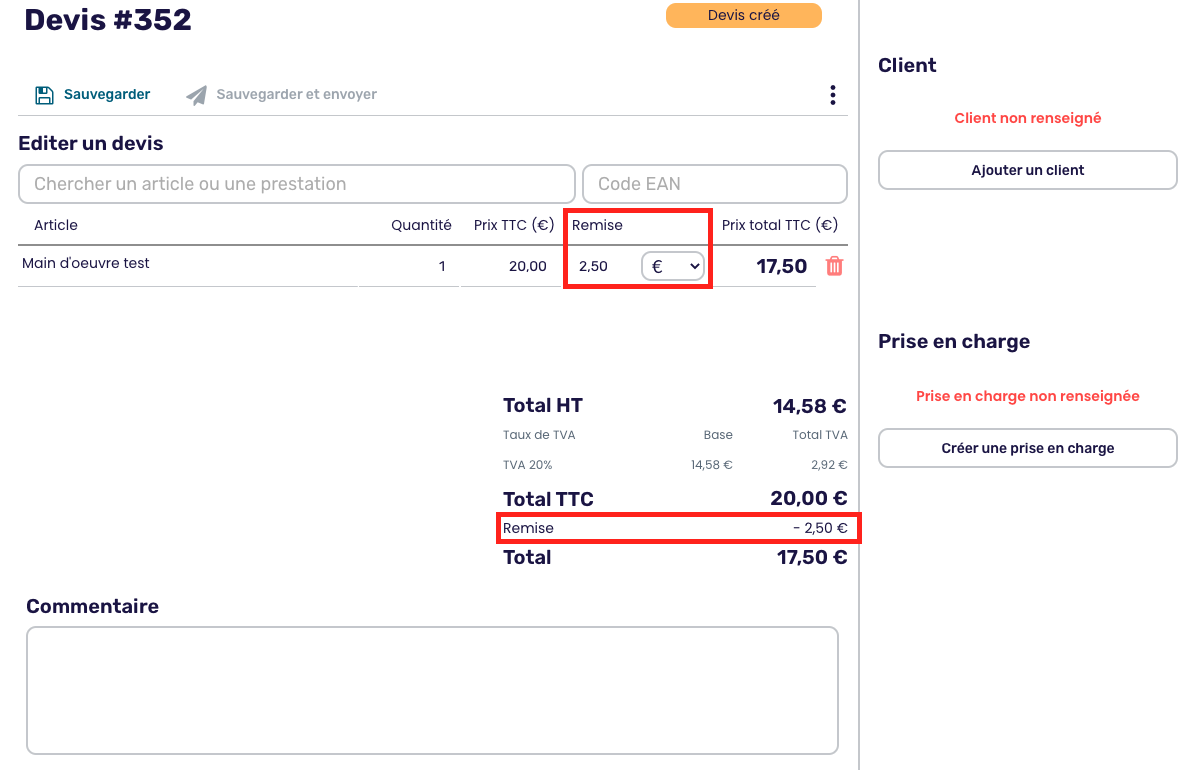Edit the Prix TTC 20,00 field
Screen dimensions: 1191x770
tap(510, 267)
